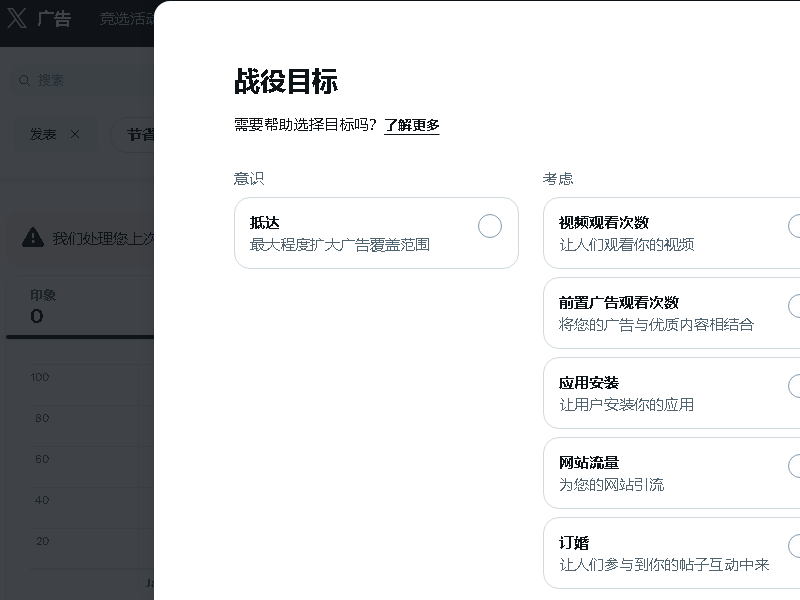Click the search magnifier icon
The height and width of the screenshot is (600, 800).
click(25, 80)
